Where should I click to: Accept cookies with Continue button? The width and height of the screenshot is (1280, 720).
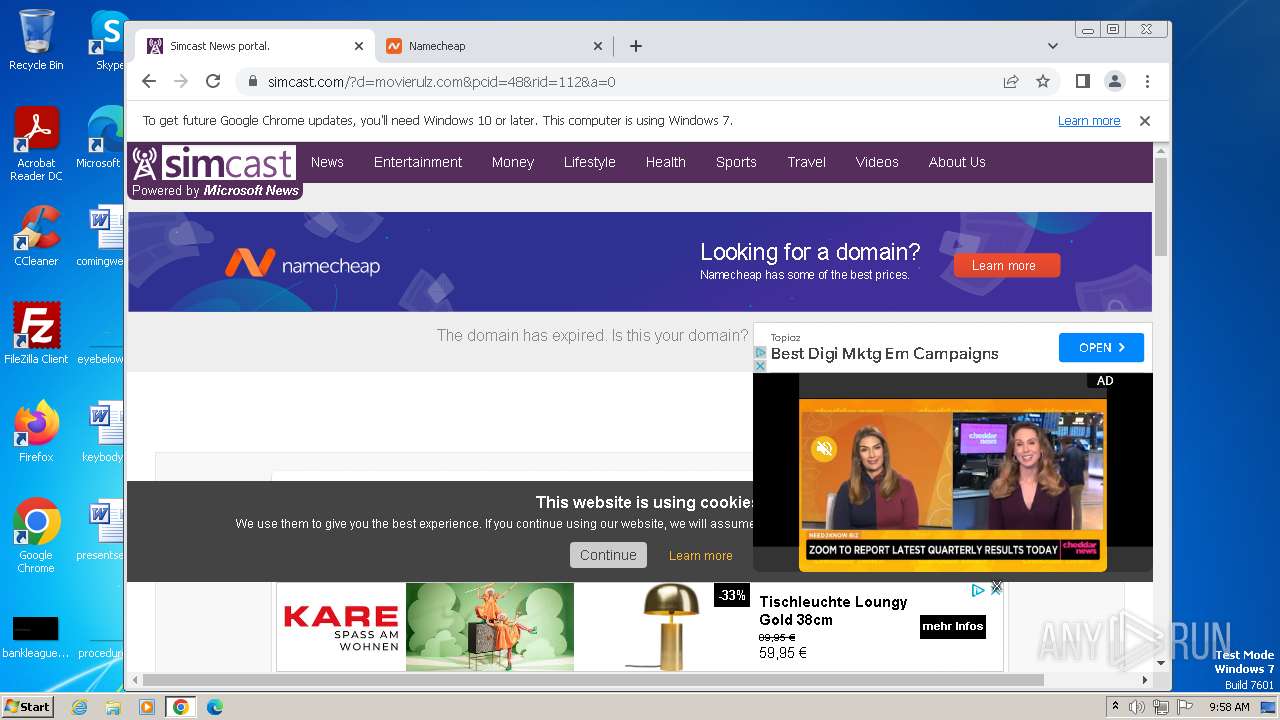(x=608, y=555)
